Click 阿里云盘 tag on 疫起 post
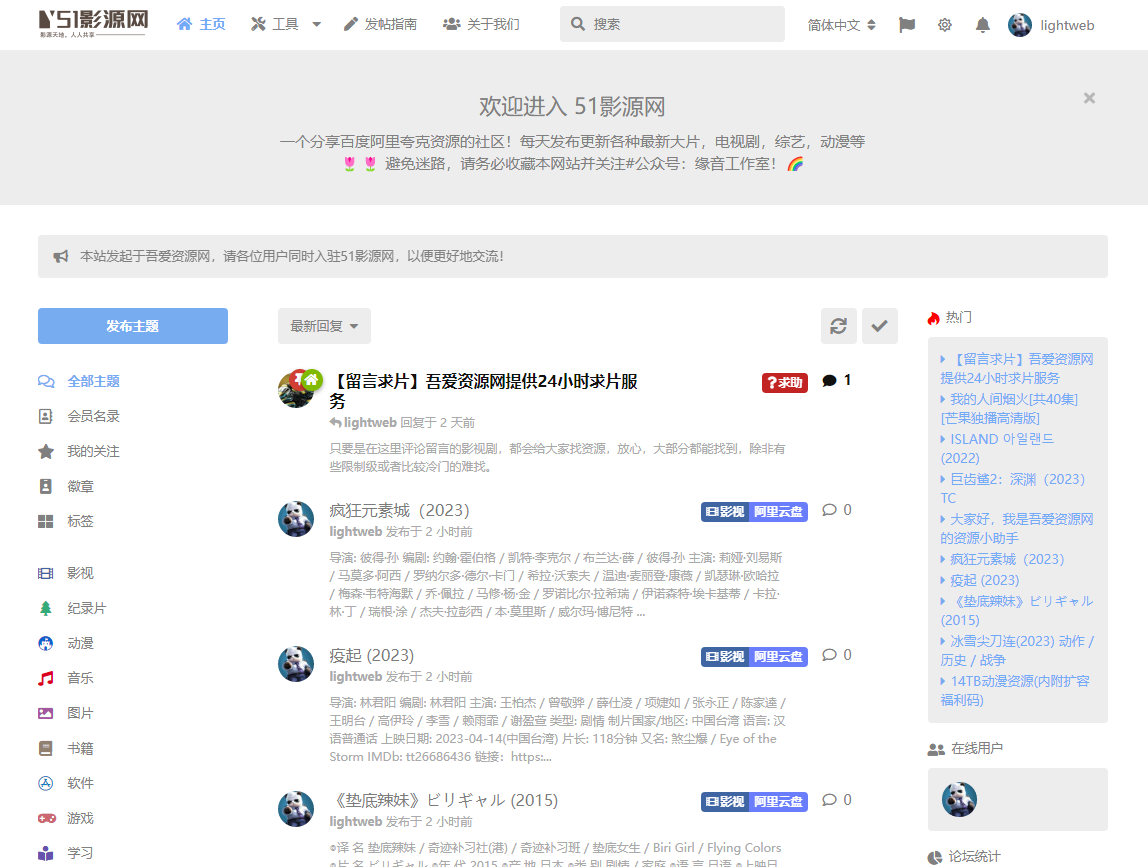1148x867 pixels. pyautogui.click(x=779, y=657)
